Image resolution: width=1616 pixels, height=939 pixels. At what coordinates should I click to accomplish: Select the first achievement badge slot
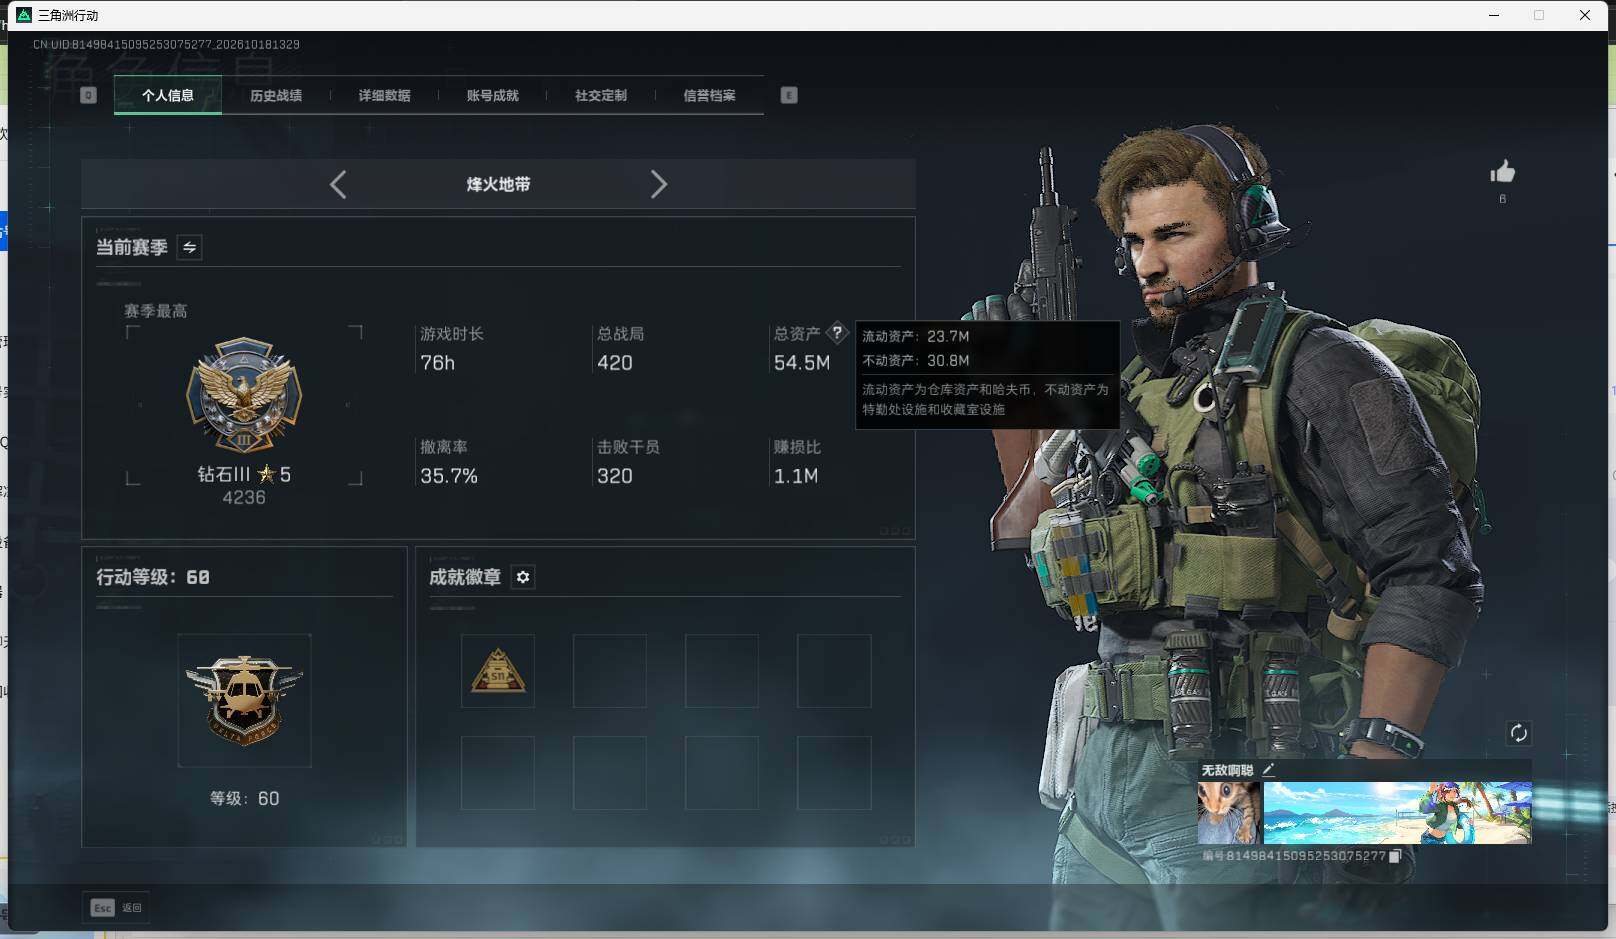(498, 671)
